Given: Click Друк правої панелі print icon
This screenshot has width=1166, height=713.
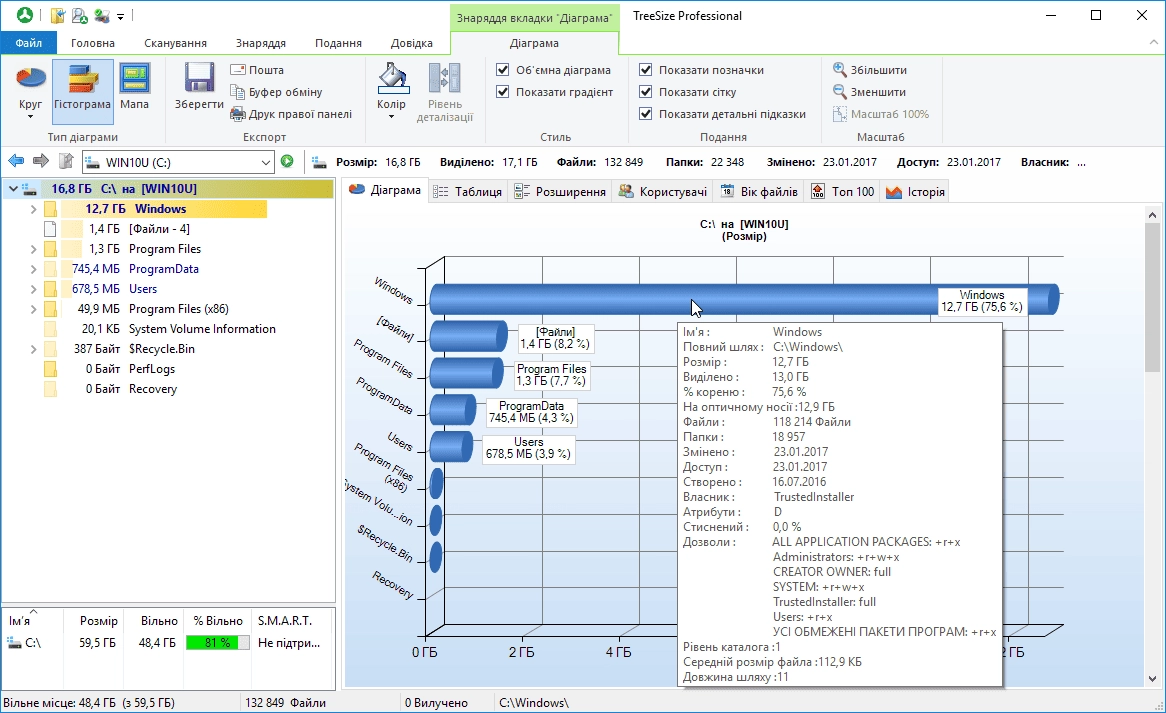Looking at the screenshot, I should [238, 114].
